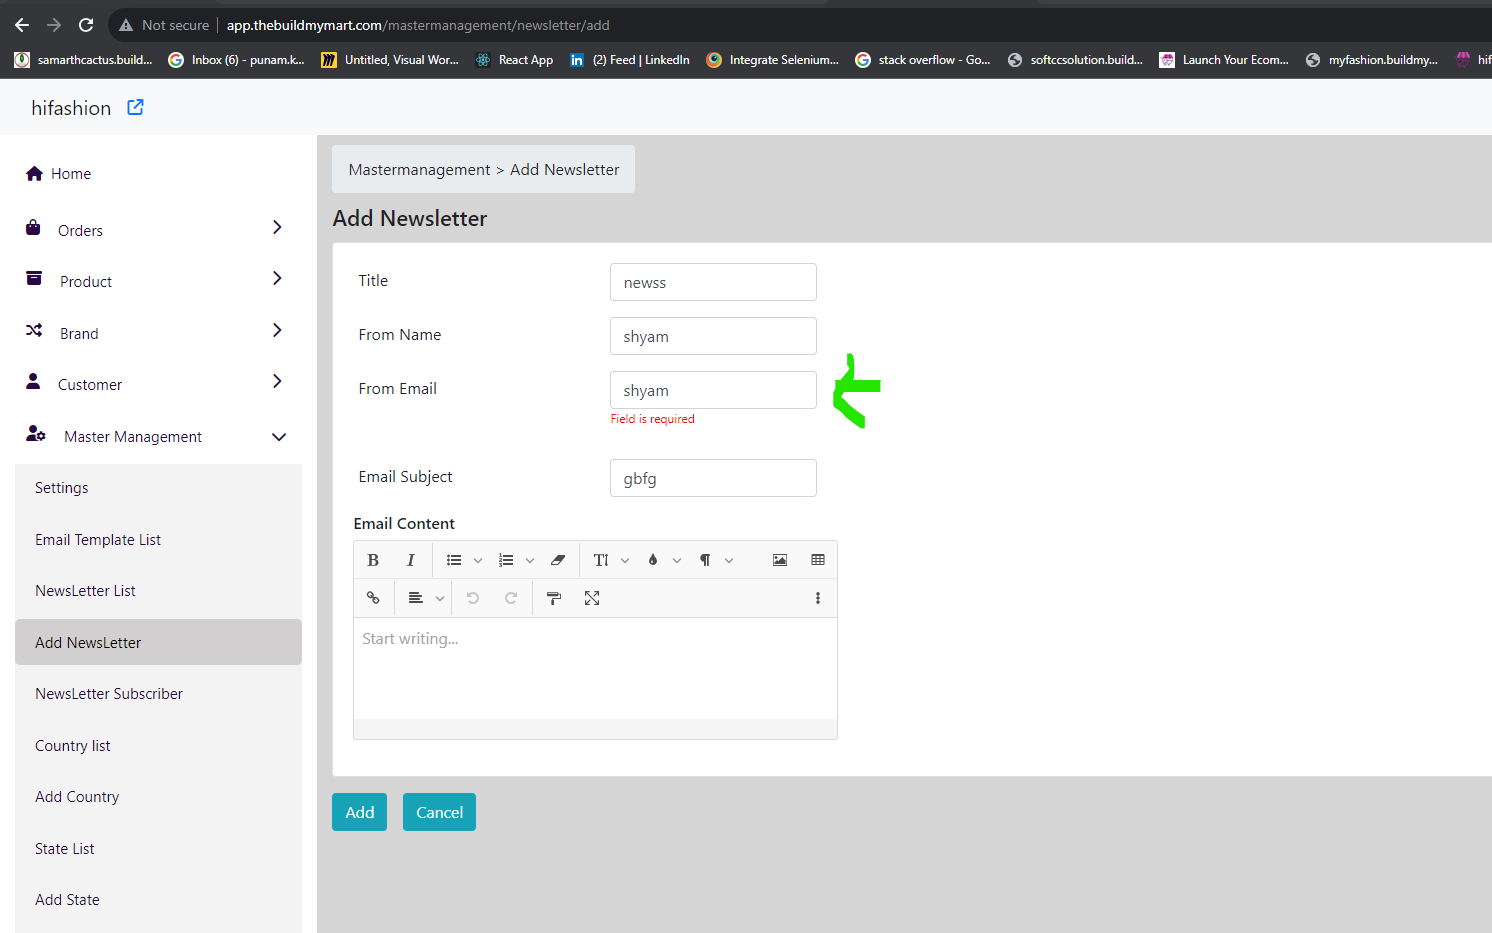This screenshot has width=1492, height=933.
Task: Toggle bold formatting in email editor
Action: tap(373, 560)
